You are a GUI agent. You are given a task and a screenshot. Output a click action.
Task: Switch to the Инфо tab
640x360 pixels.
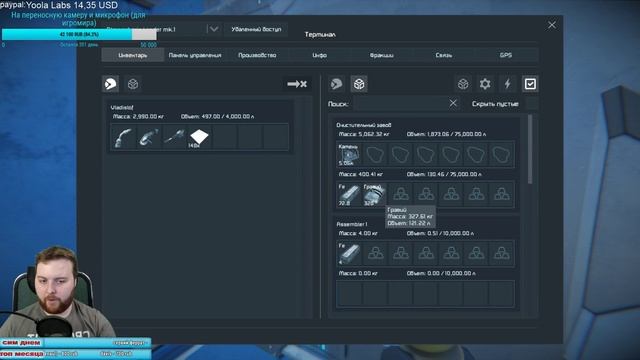(x=320, y=55)
